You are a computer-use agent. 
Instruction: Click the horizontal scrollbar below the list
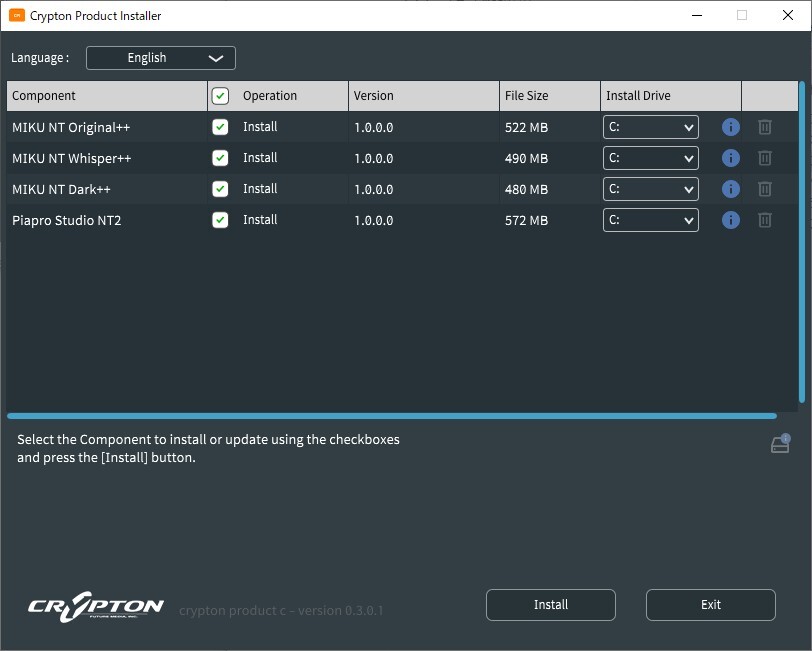(392, 416)
